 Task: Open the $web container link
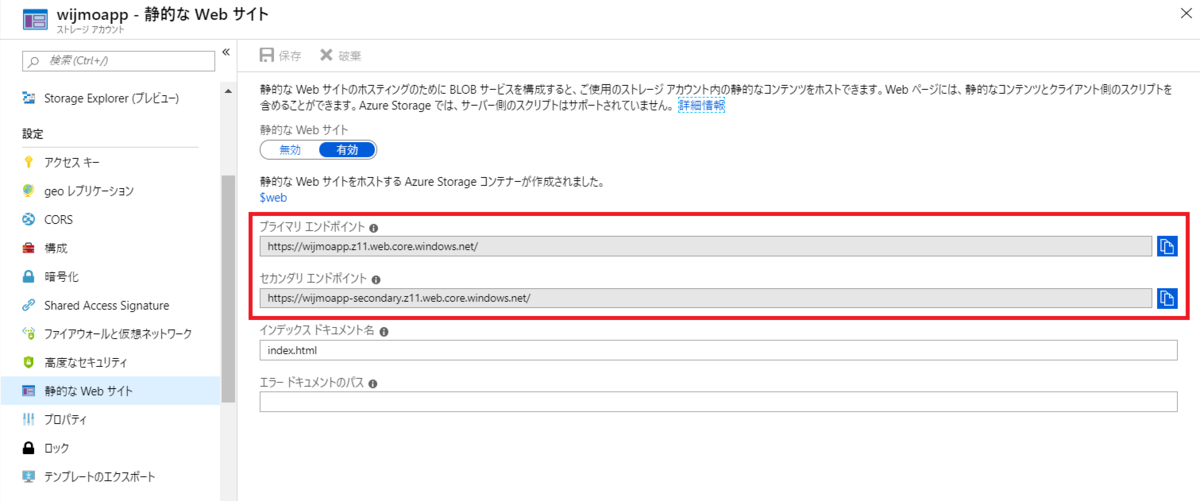273,198
